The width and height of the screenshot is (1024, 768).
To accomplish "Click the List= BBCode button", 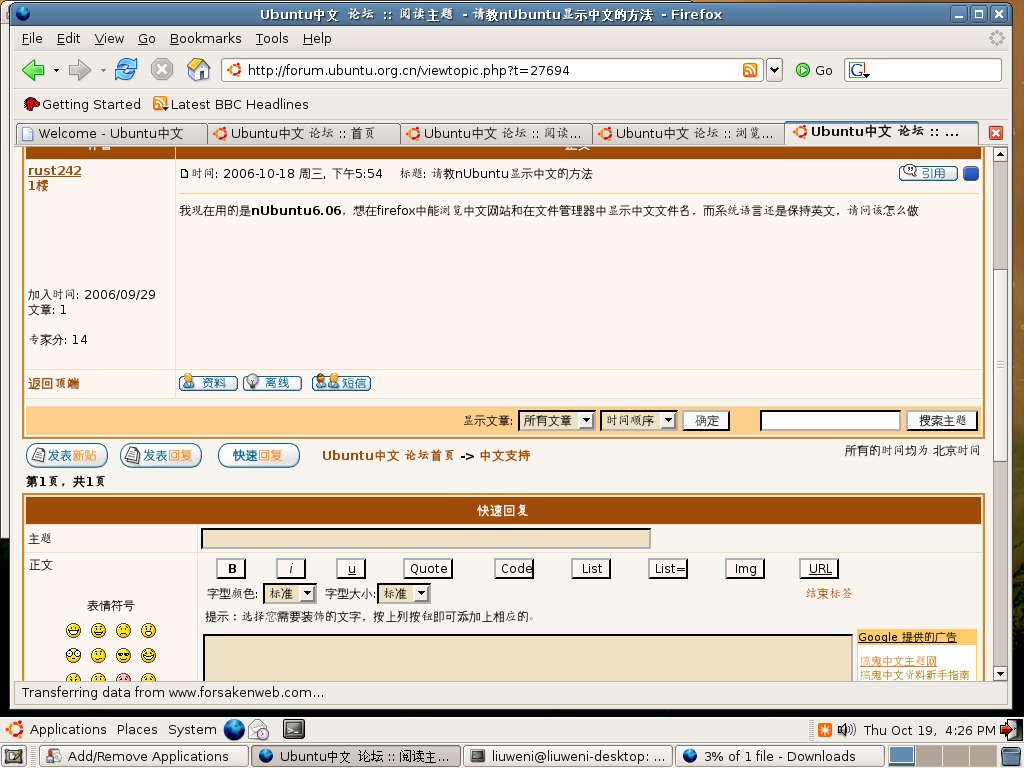I will point(669,569).
